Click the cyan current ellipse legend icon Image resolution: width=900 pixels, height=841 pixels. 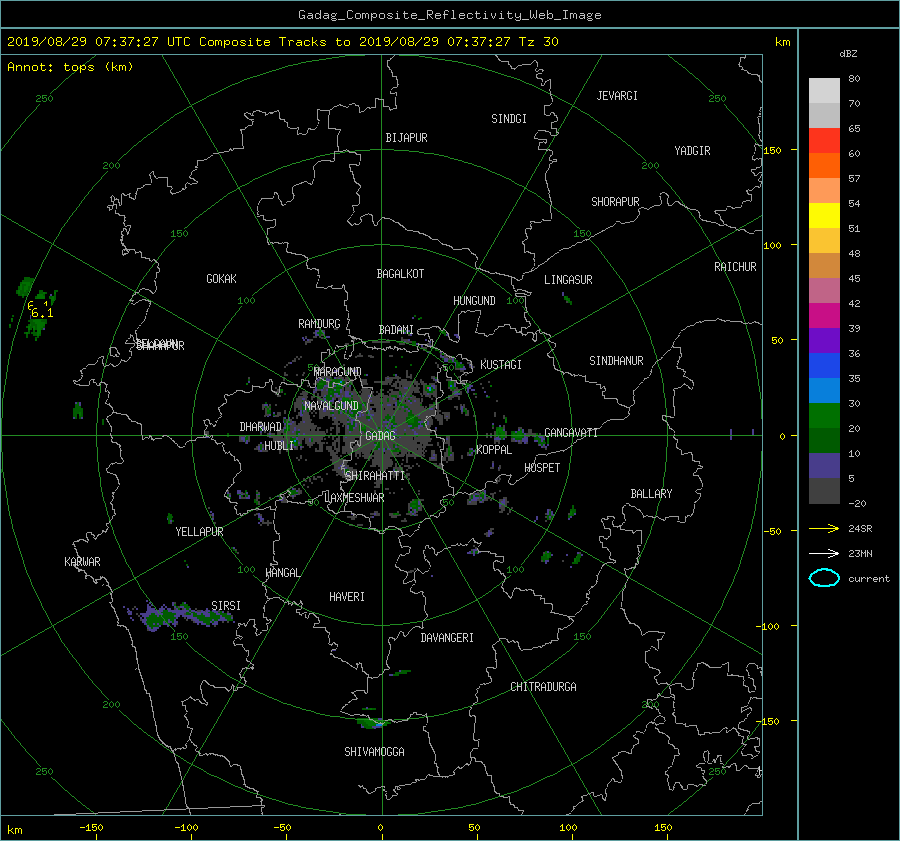[x=824, y=578]
